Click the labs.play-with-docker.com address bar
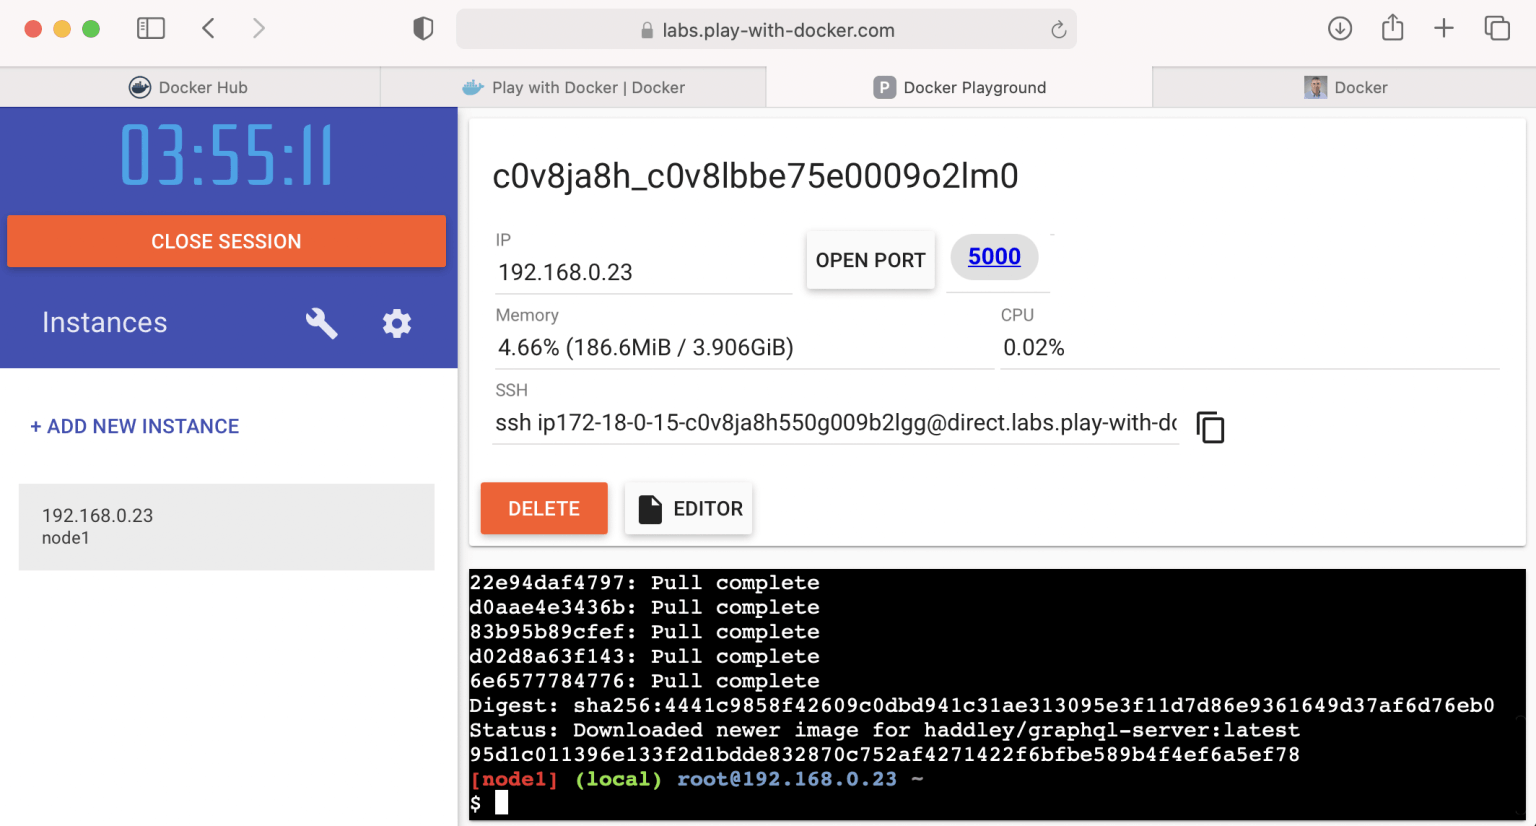Image resolution: width=1536 pixels, height=826 pixels. coord(766,30)
